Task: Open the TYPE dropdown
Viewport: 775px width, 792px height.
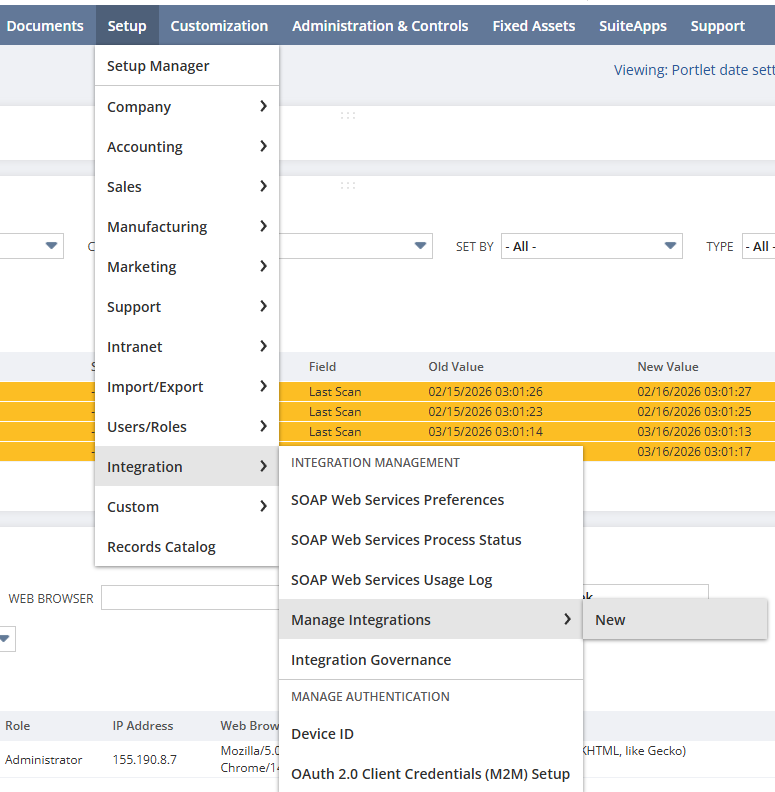Action: [x=758, y=246]
